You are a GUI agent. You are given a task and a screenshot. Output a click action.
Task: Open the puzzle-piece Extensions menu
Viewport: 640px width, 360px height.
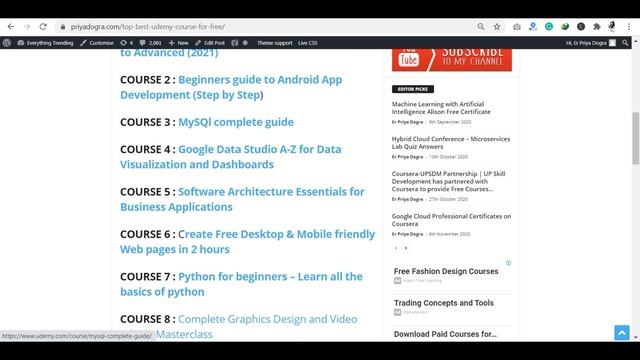[x=597, y=27]
